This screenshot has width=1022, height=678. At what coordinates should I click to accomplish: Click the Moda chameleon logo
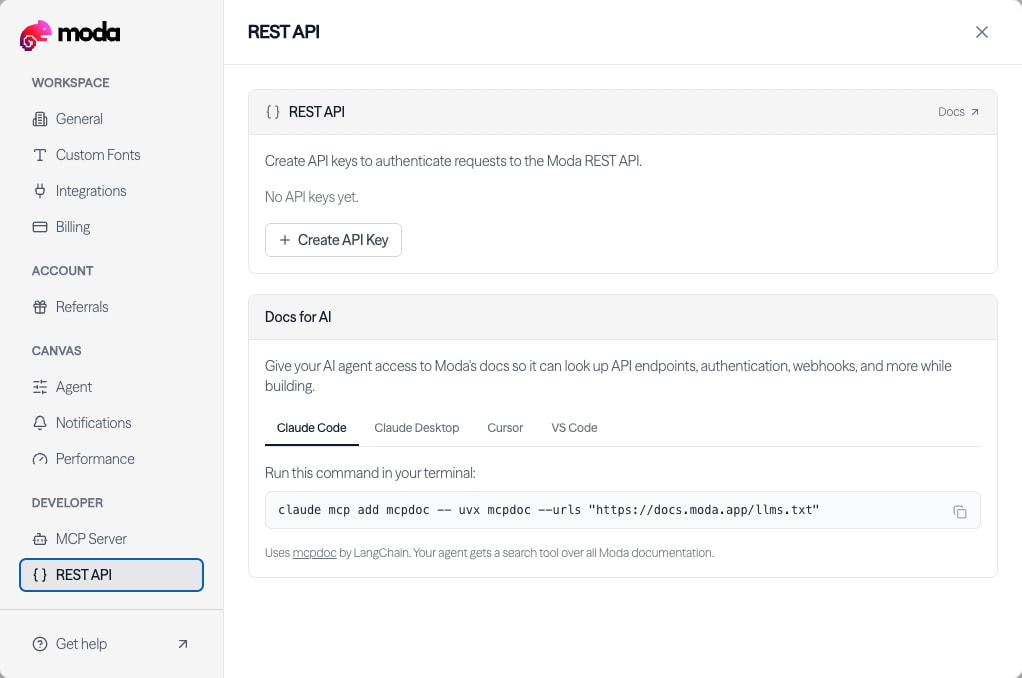[x=35, y=35]
